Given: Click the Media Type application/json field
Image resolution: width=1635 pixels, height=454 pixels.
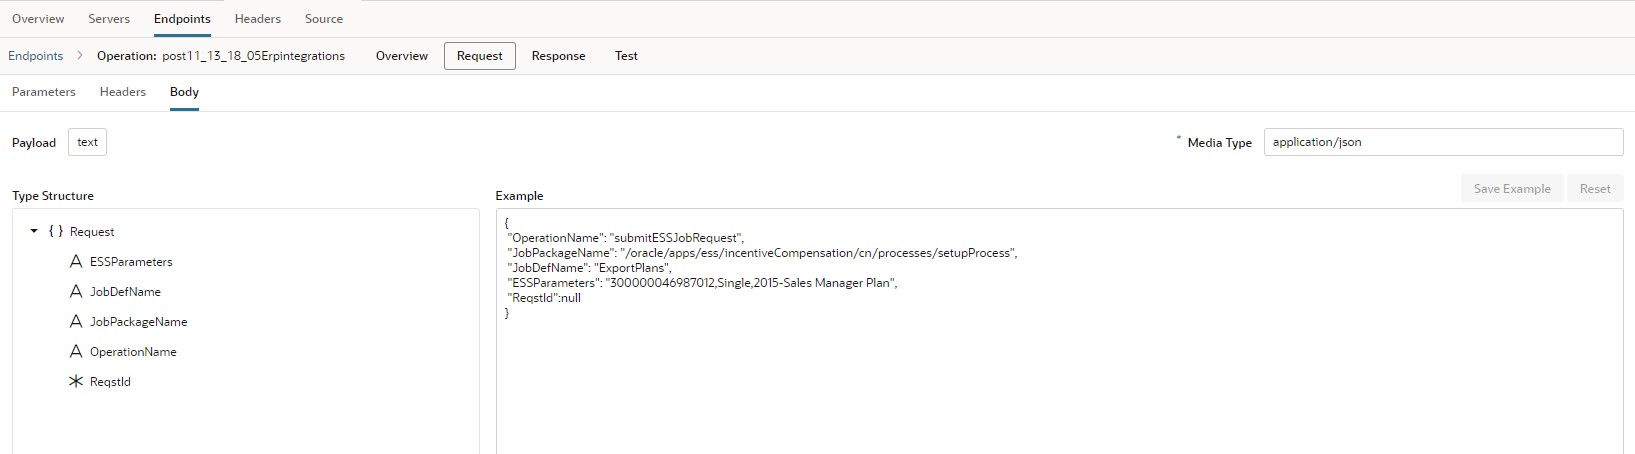Looking at the screenshot, I should tap(1442, 142).
